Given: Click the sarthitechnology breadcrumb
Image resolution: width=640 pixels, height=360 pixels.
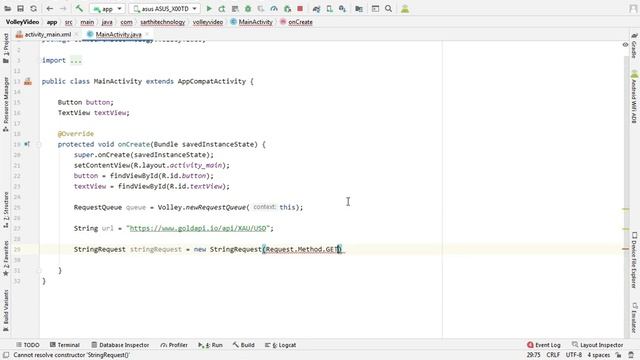Looking at the screenshot, I should coord(162,22).
